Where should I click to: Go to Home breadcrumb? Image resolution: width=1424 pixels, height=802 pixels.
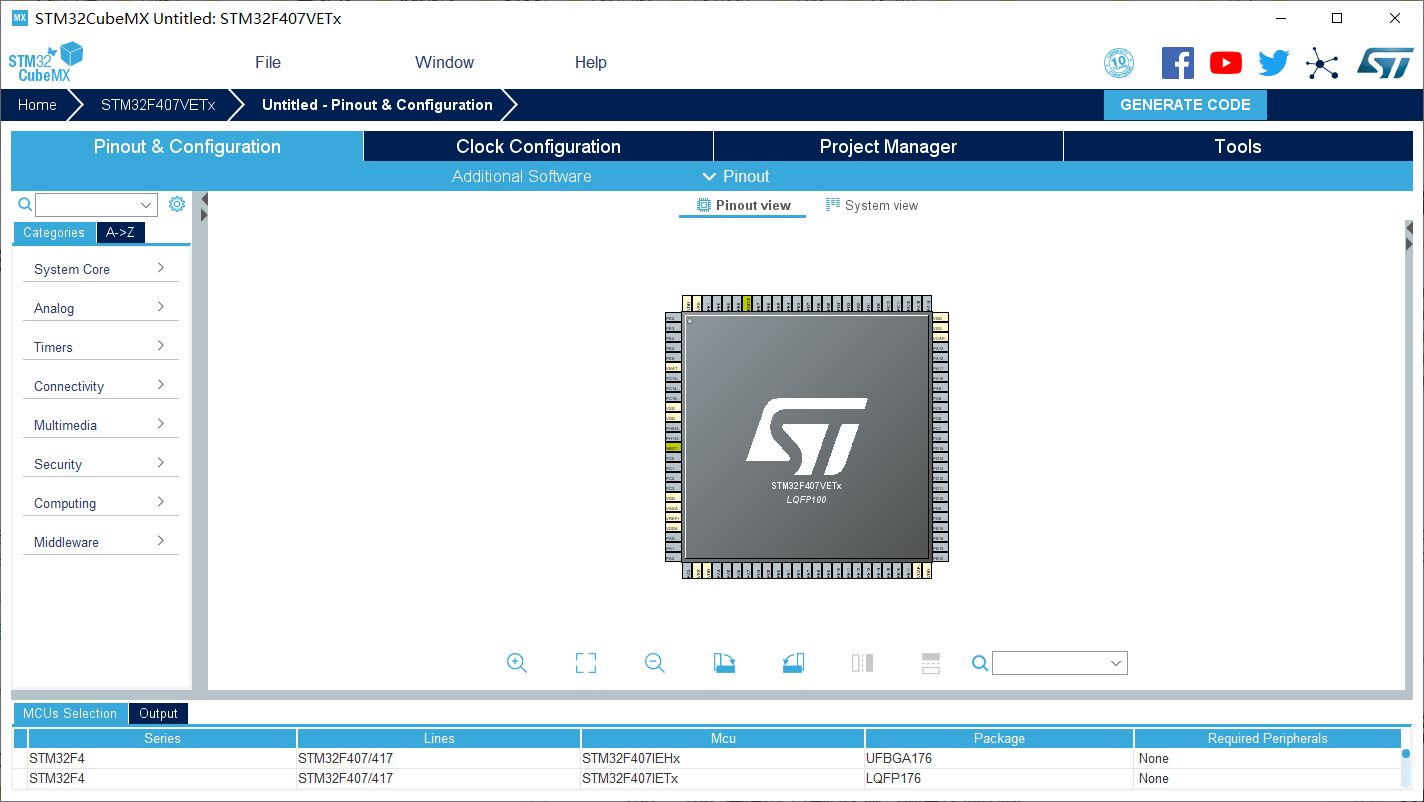[x=37, y=105]
